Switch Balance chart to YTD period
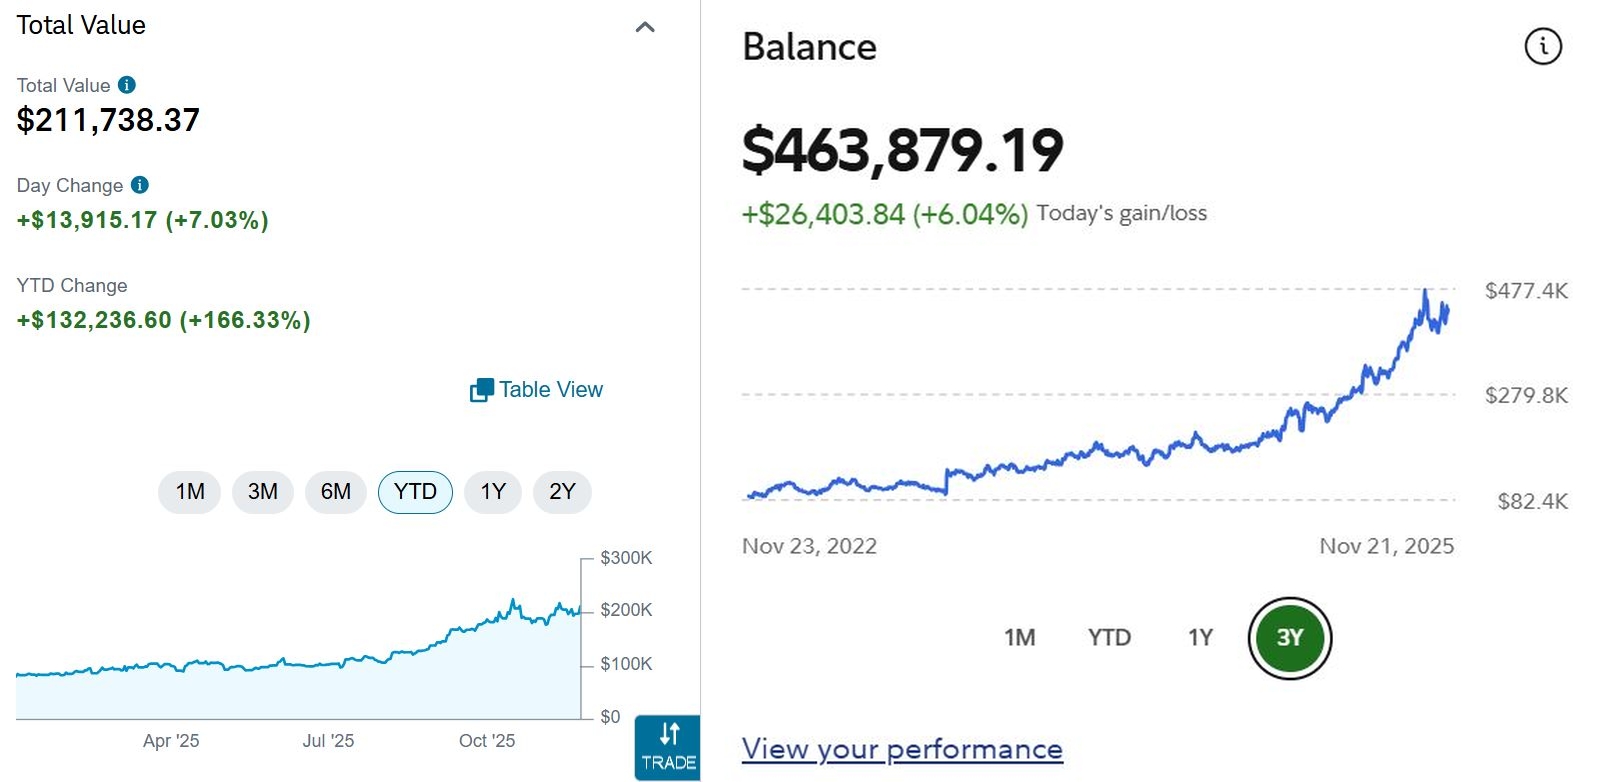 pyautogui.click(x=1109, y=638)
